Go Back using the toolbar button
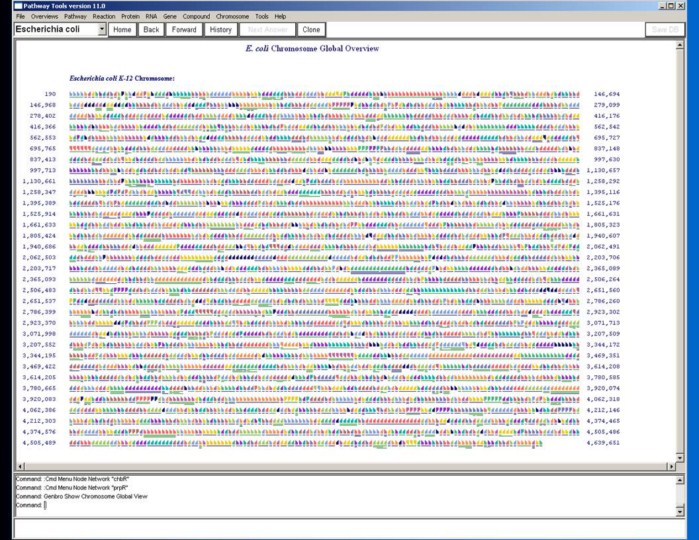The width and height of the screenshot is (699, 540). 151,30
